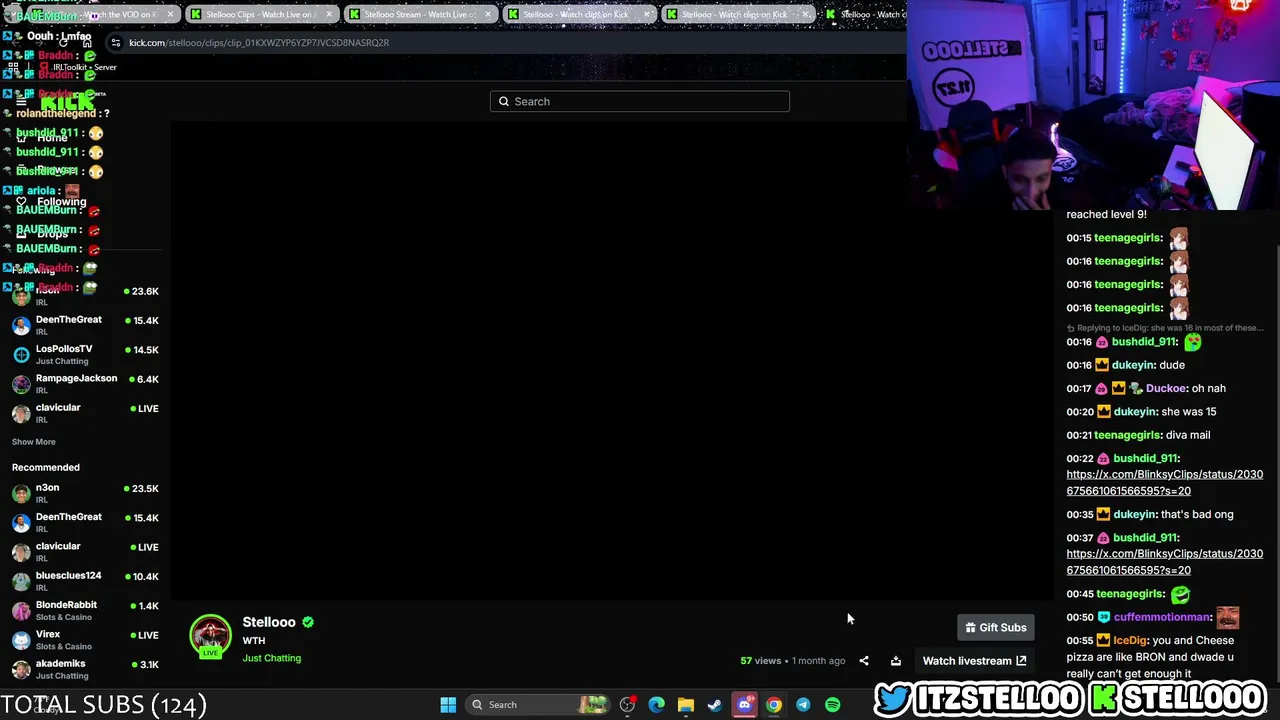Open RampageJackson channel in sidebar

coord(85,384)
